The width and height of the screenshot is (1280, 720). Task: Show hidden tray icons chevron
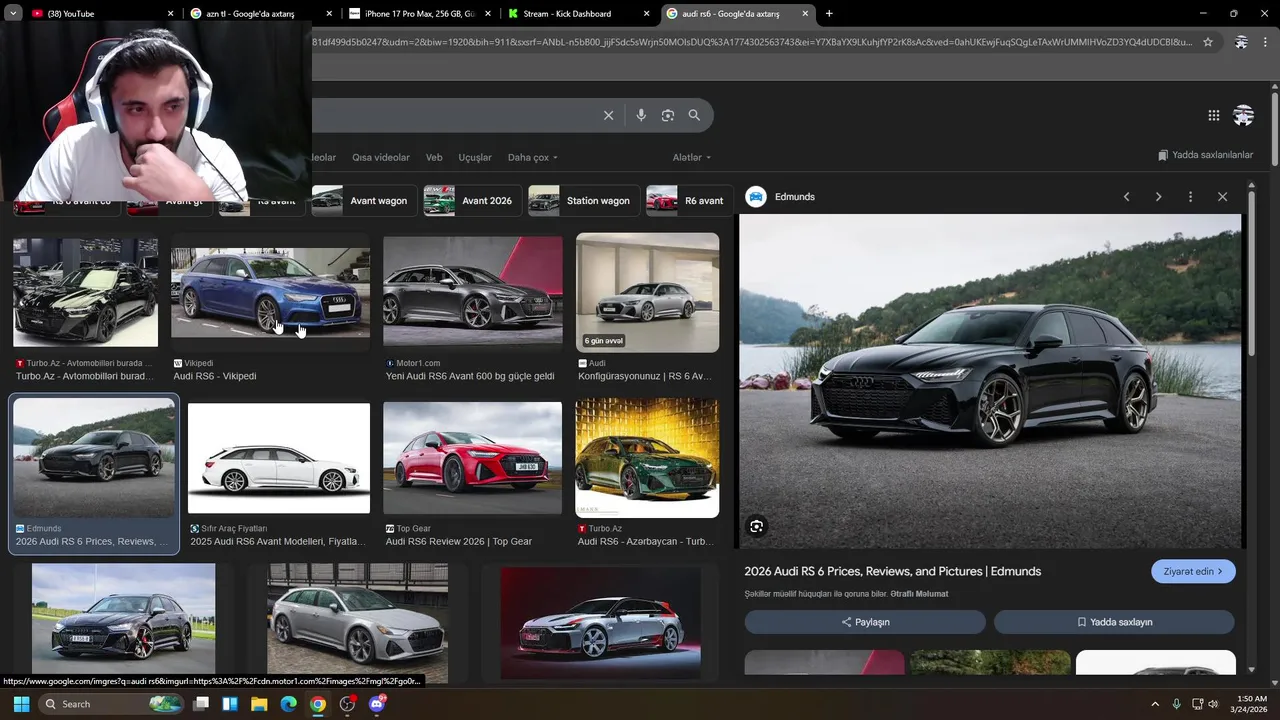(x=1155, y=704)
